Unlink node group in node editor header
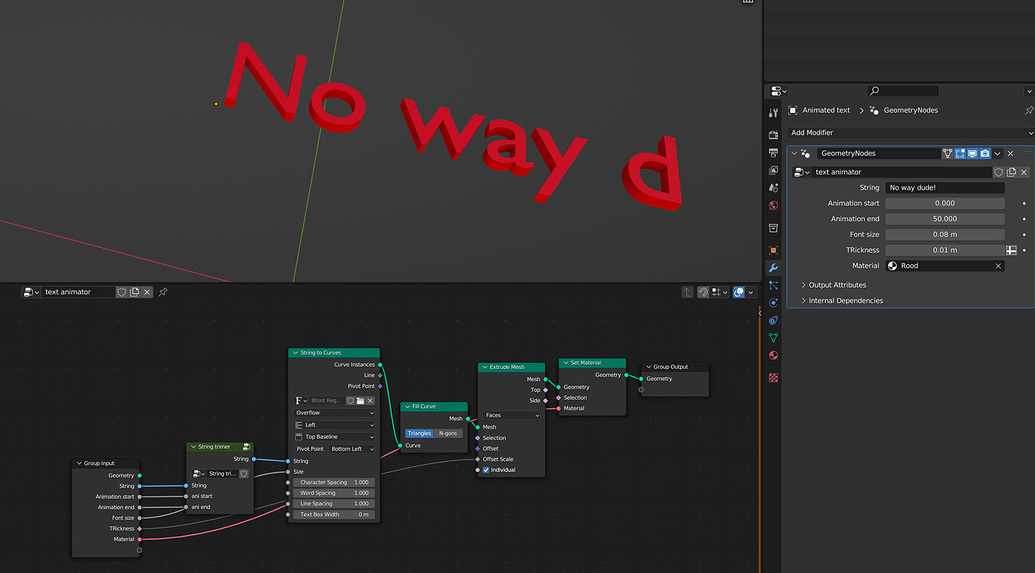1035x573 pixels. [147, 292]
